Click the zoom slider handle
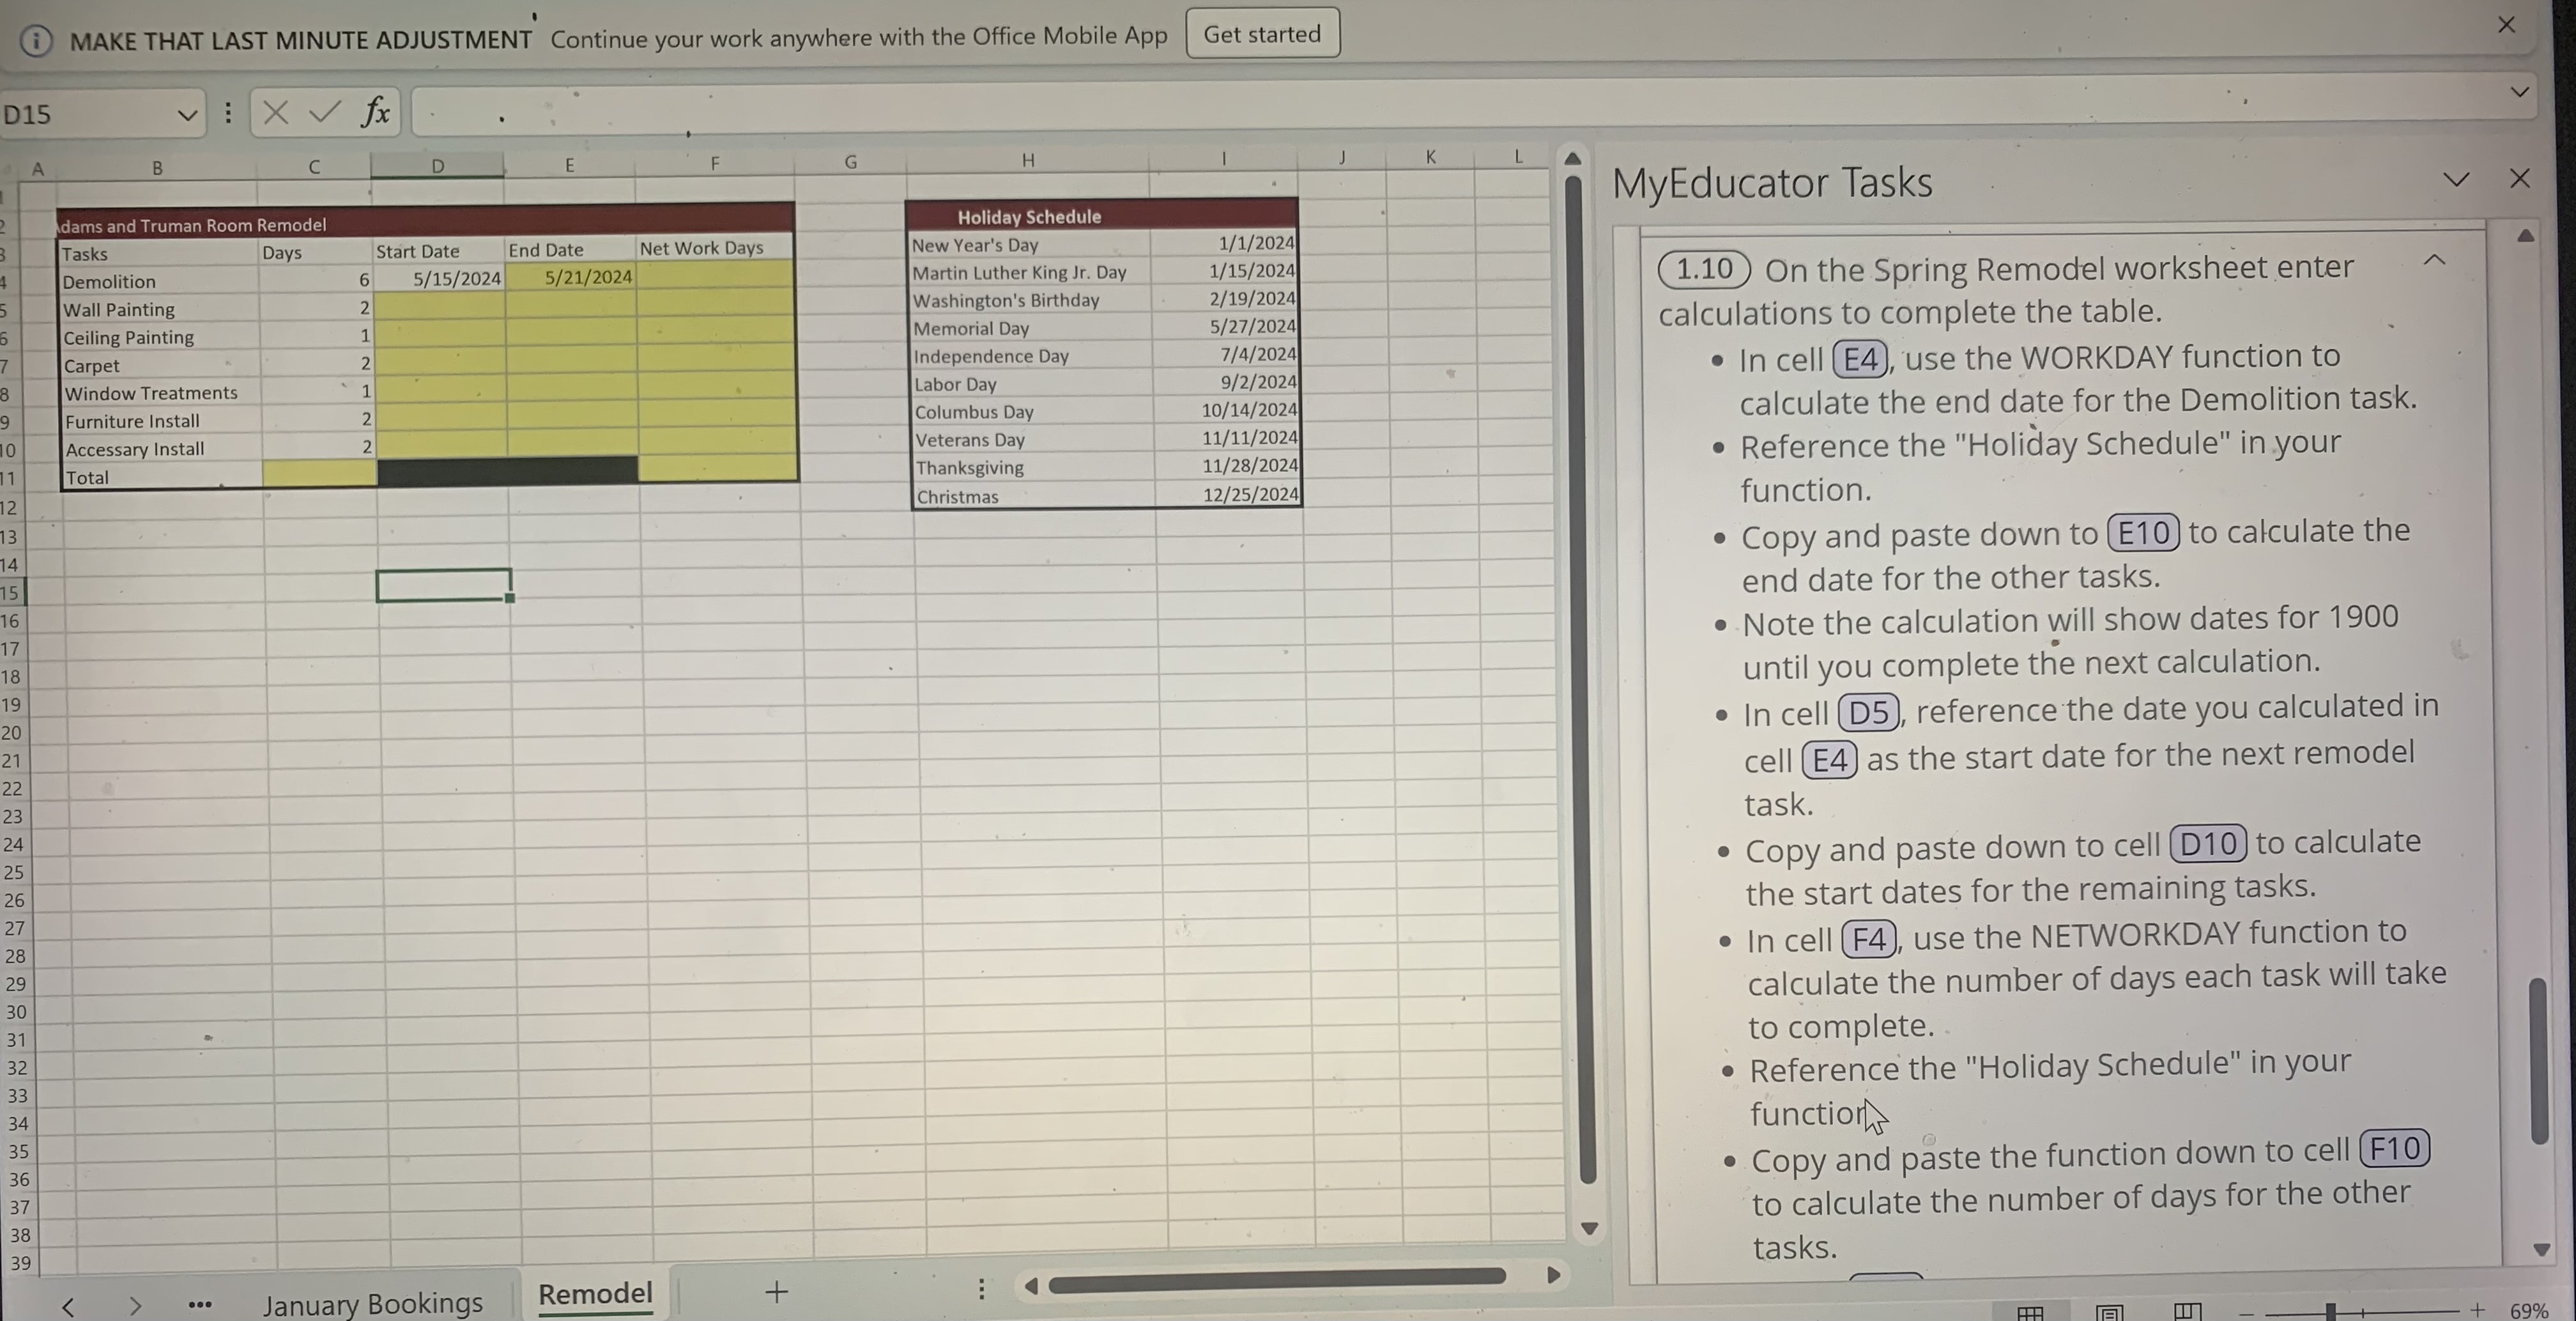2576x1321 pixels. (x=2330, y=1311)
